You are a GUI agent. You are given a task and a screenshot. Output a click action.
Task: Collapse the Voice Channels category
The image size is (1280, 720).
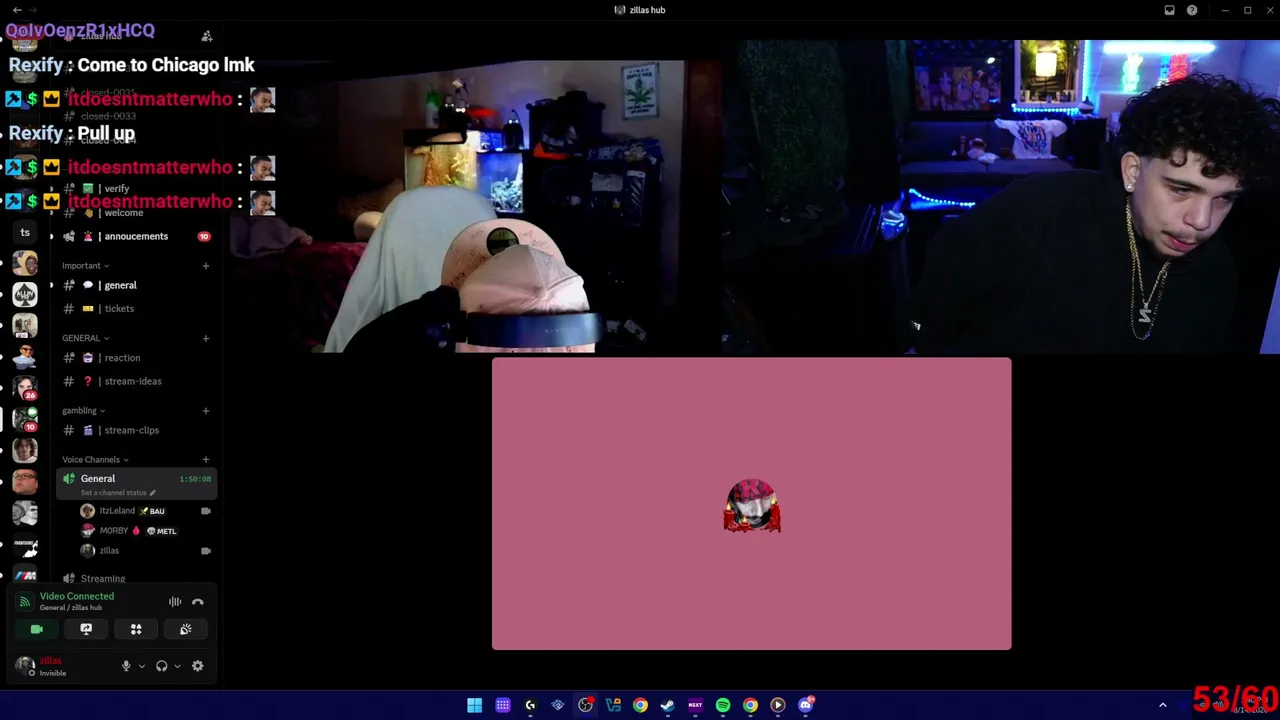click(x=95, y=459)
